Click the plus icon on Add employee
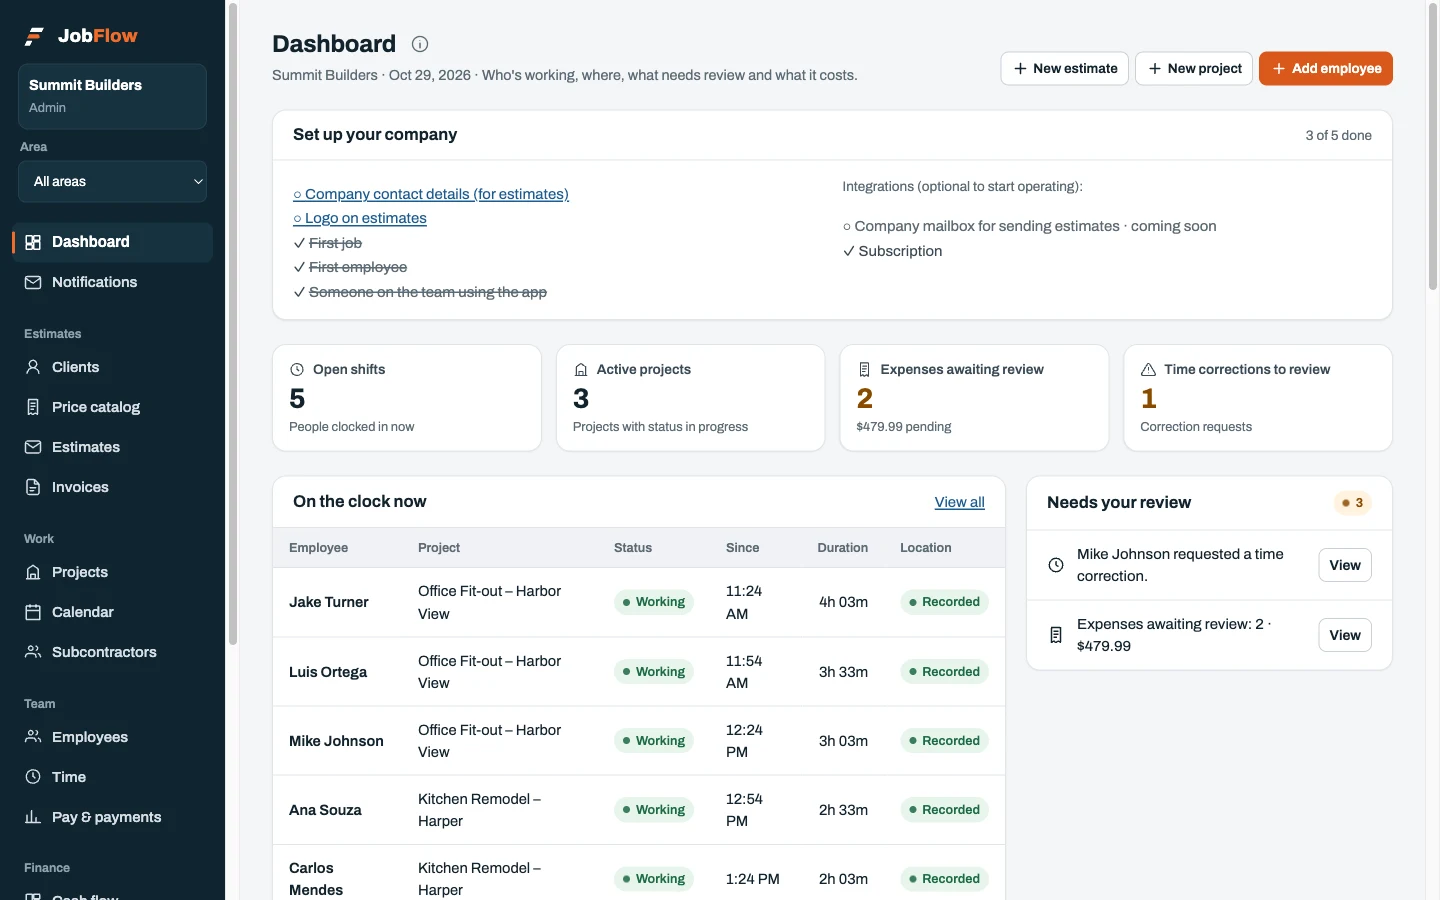The image size is (1440, 900). [x=1279, y=68]
